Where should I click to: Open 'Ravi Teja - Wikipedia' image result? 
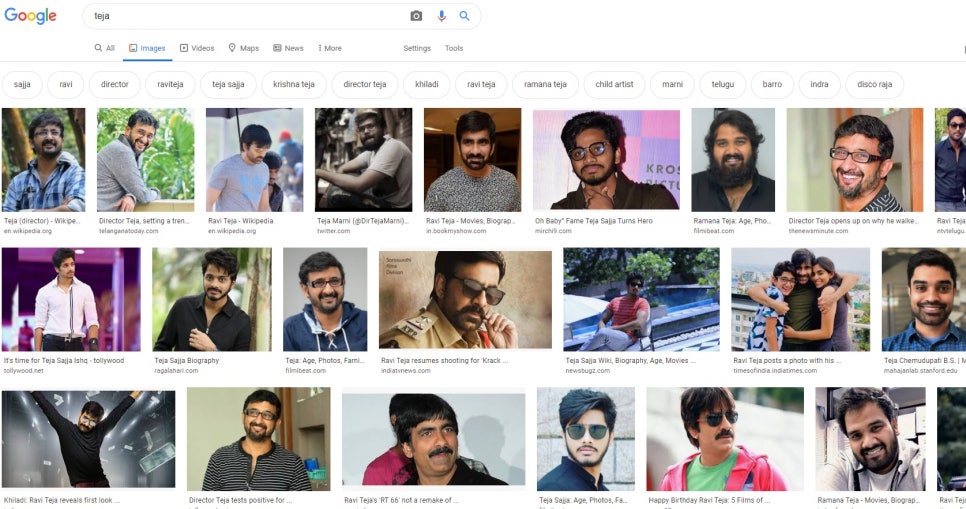pos(254,160)
